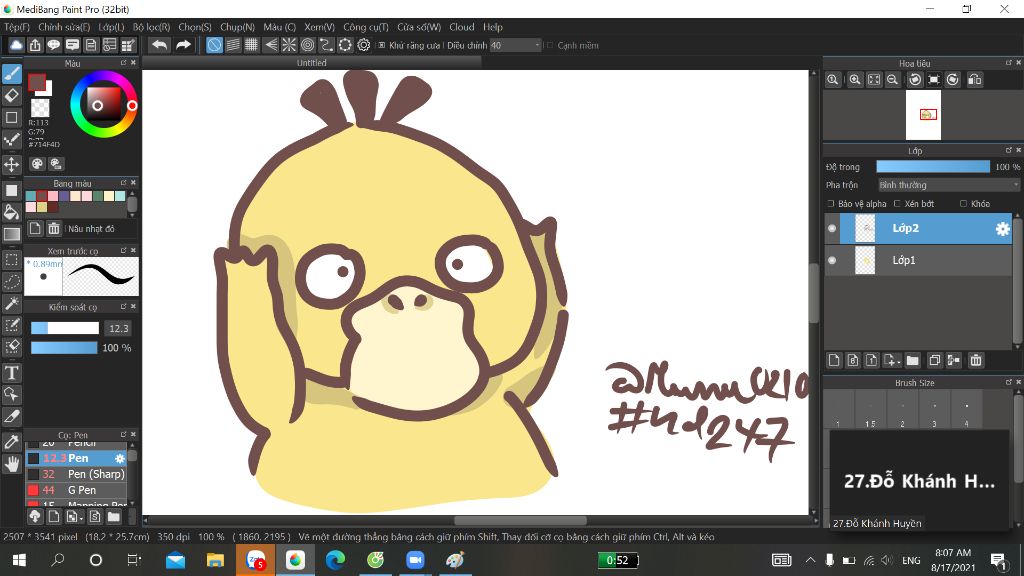Select the Text tool
This screenshot has width=1024, height=576.
click(12, 373)
